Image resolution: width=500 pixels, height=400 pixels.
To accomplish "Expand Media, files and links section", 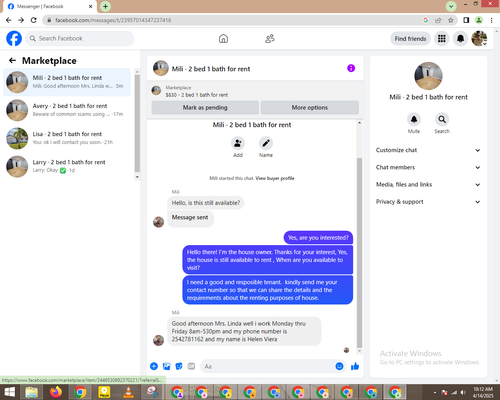I will click(x=428, y=184).
